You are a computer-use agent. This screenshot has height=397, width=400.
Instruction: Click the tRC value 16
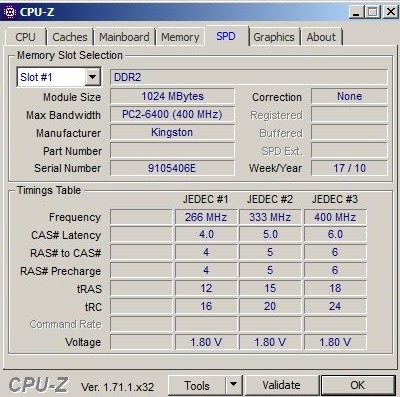pyautogui.click(x=206, y=306)
